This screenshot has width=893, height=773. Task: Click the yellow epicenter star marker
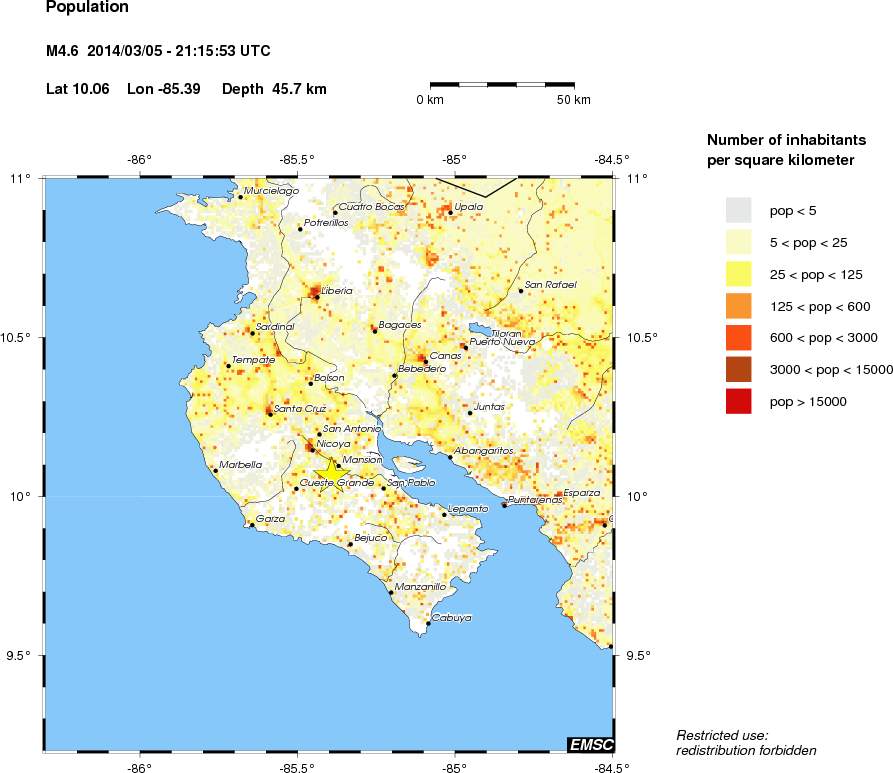tap(331, 475)
